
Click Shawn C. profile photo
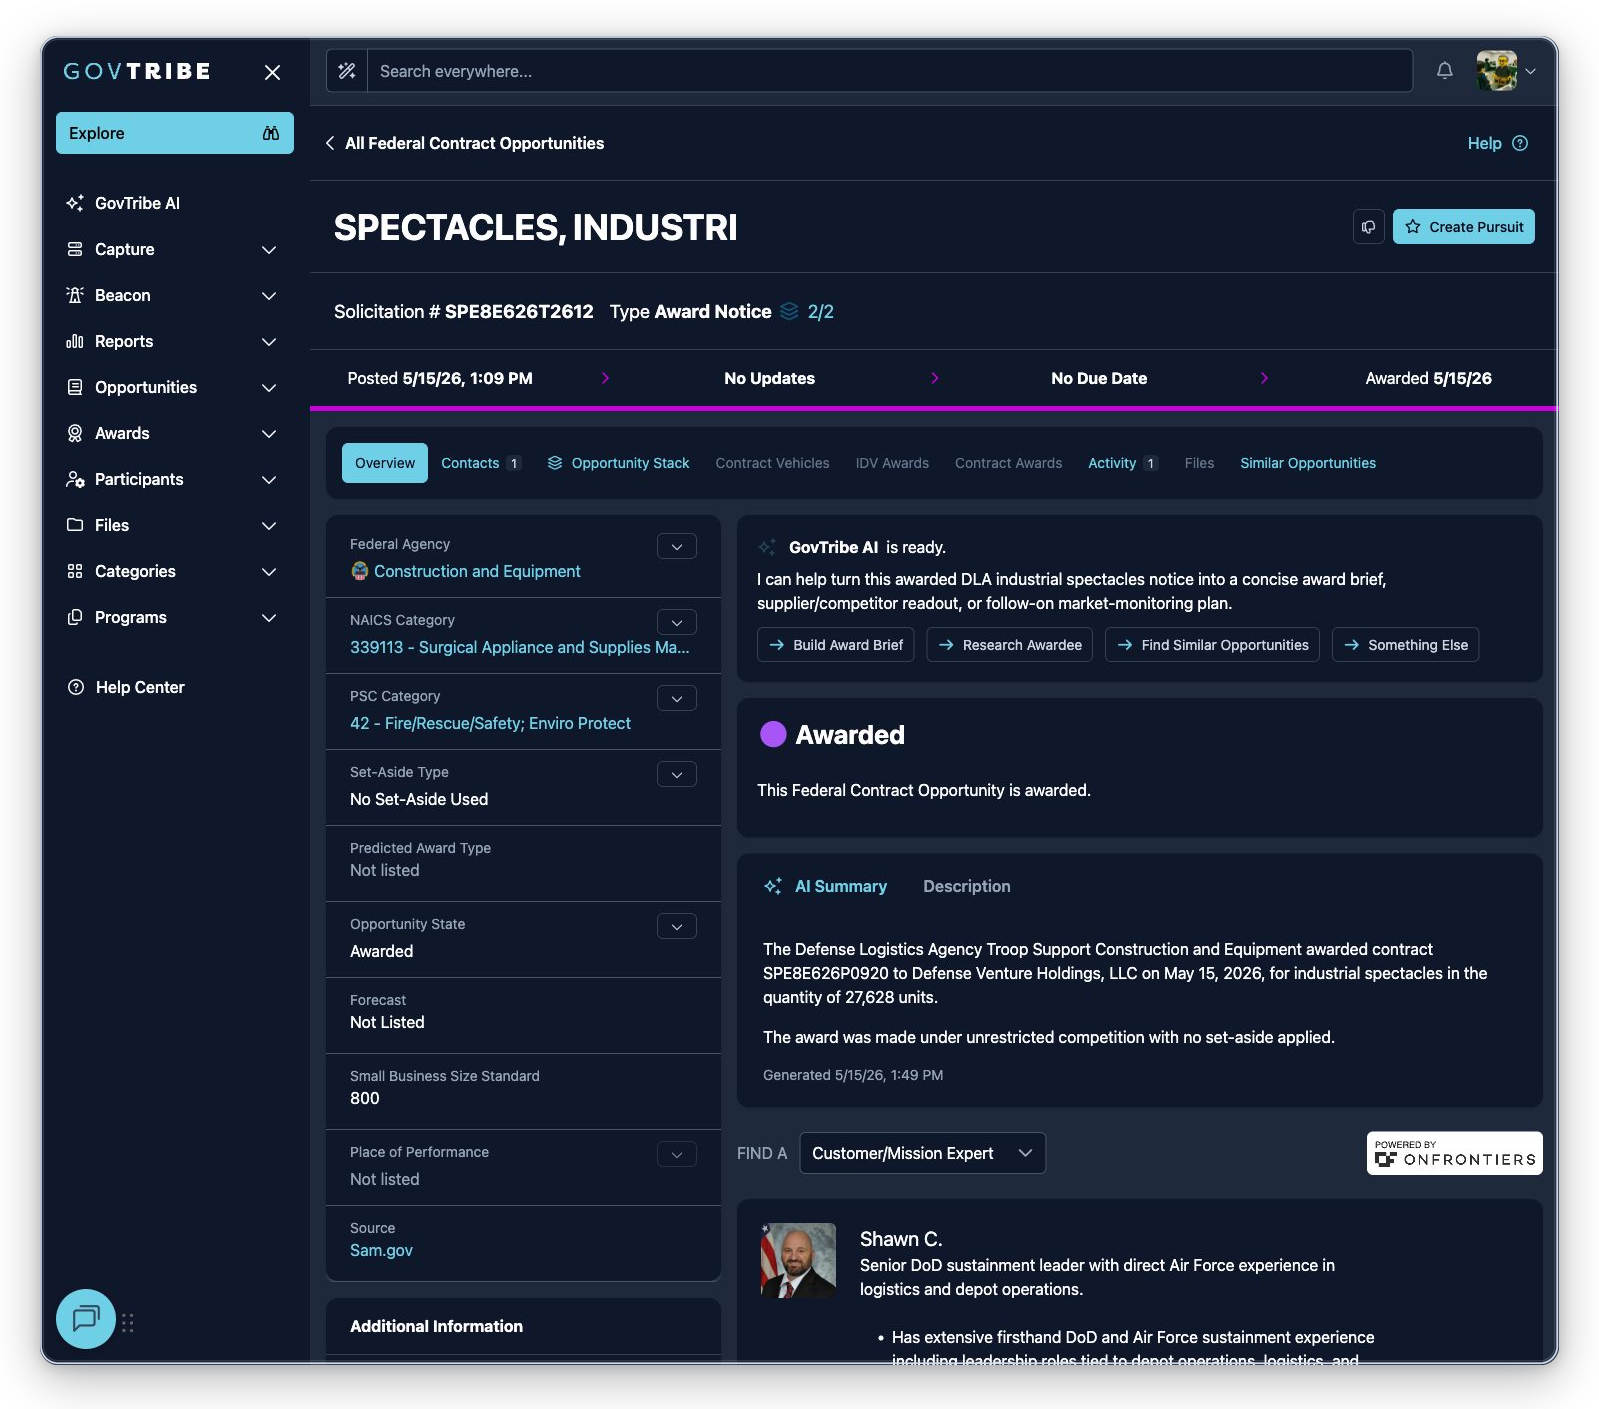798,1260
